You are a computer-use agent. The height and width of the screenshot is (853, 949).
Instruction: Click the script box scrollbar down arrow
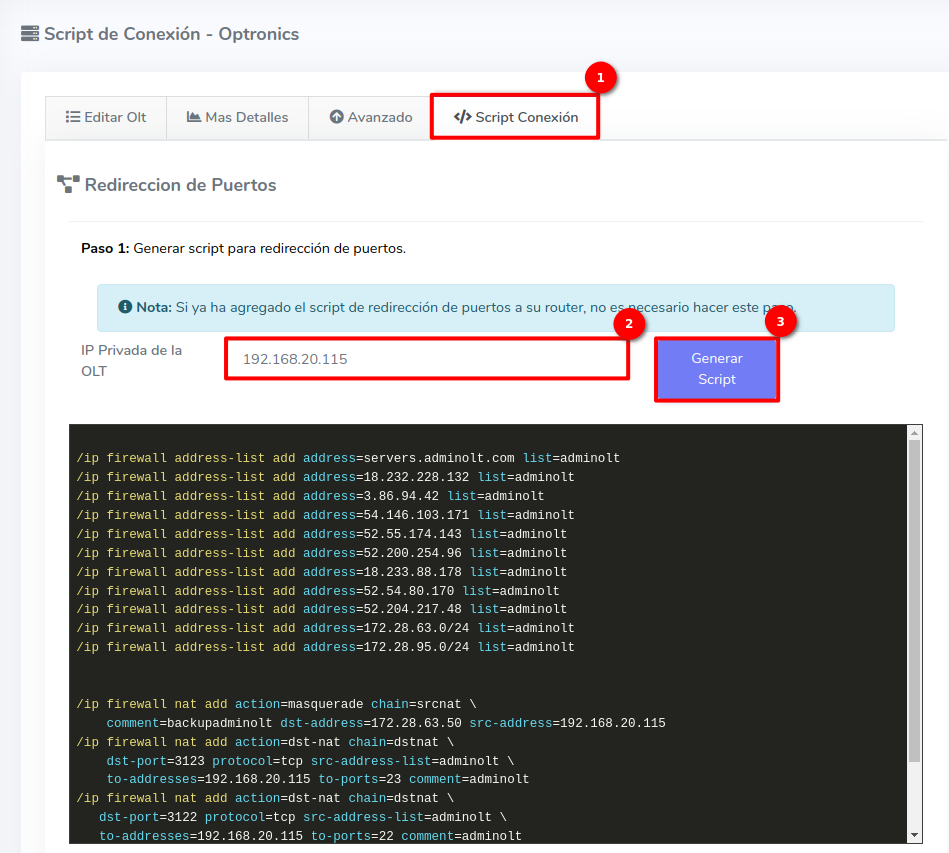click(x=914, y=835)
